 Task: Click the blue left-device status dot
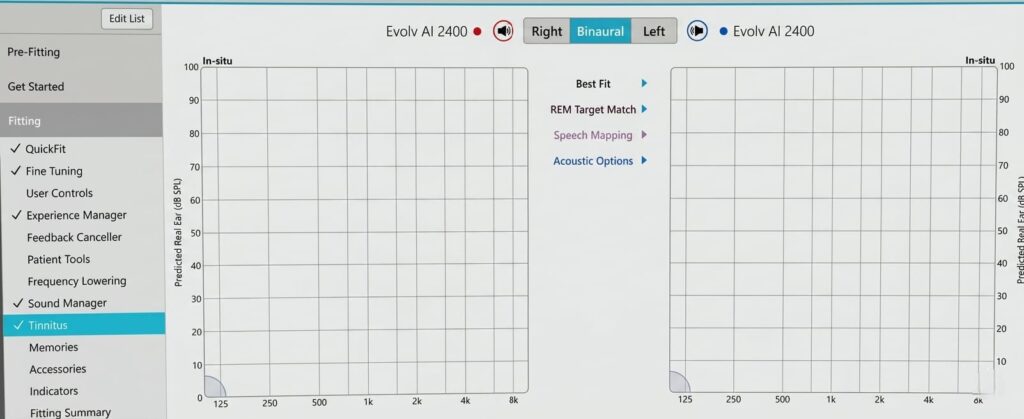tap(723, 32)
